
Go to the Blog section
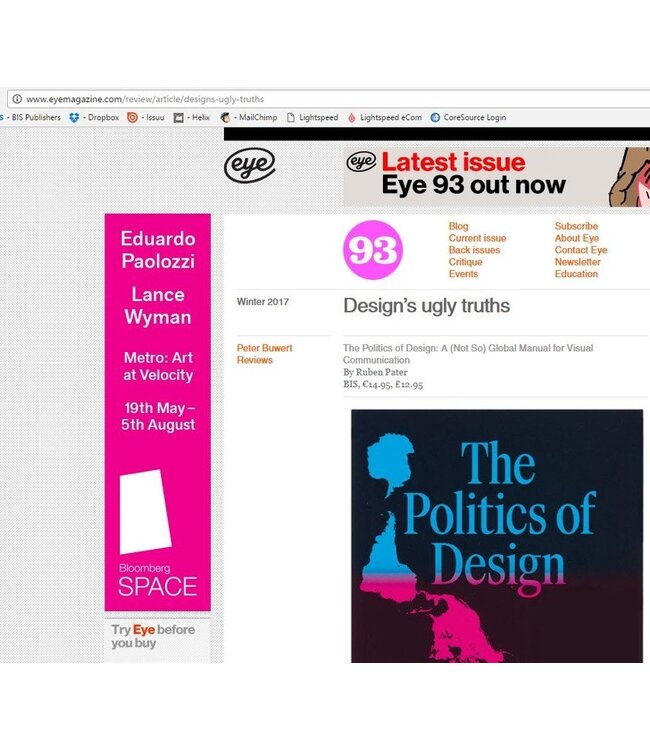[458, 226]
